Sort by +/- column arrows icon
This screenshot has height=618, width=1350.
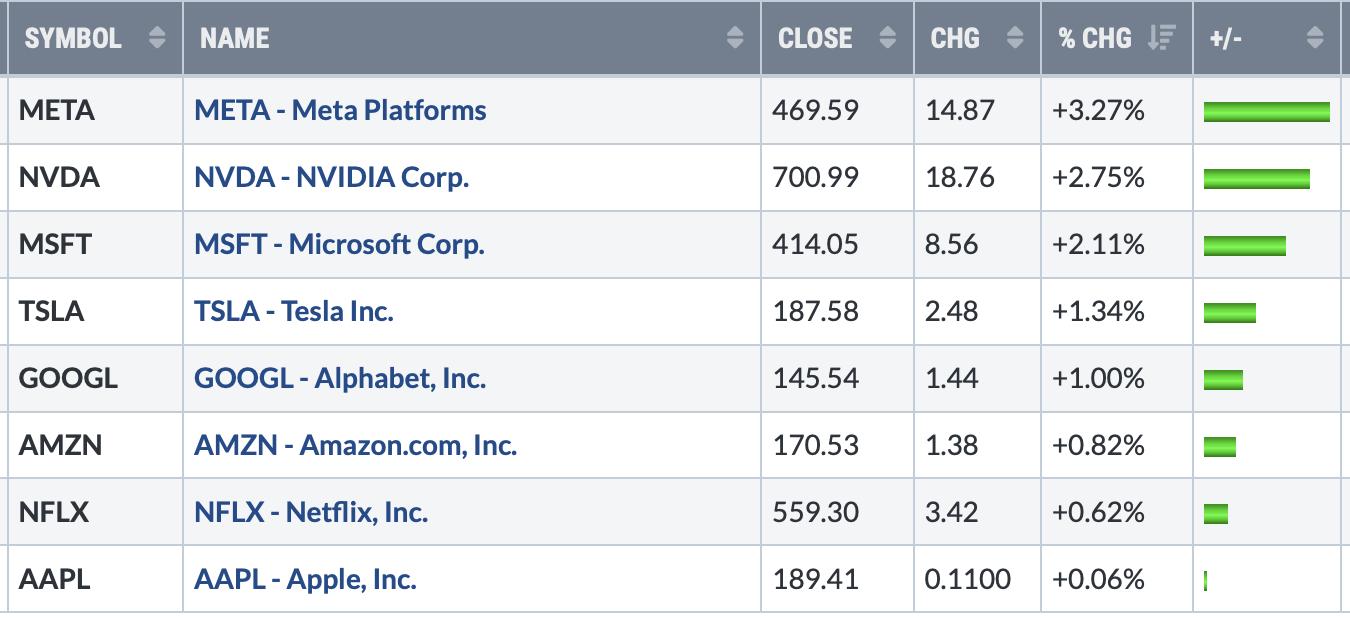point(1315,38)
